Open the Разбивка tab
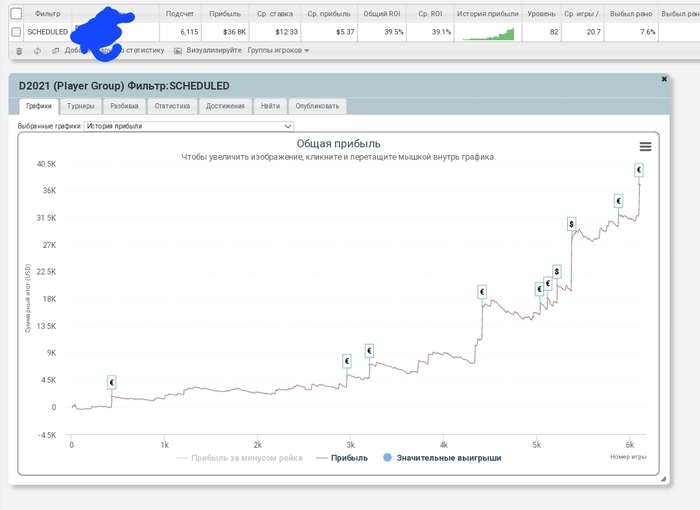The image size is (700, 510). tap(124, 106)
